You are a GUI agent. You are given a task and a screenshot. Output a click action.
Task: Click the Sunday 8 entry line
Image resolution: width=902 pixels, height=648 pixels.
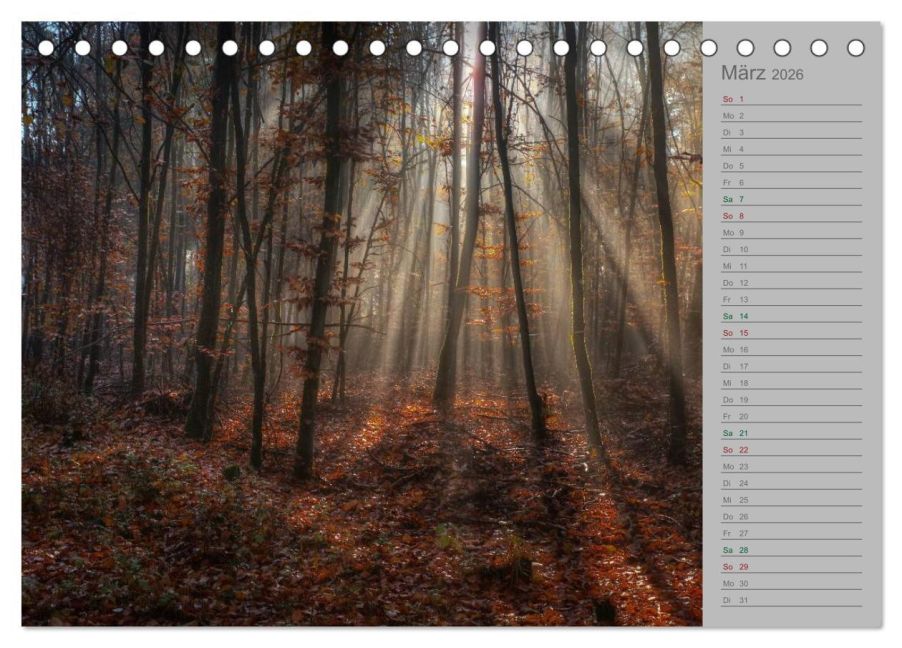tap(792, 216)
